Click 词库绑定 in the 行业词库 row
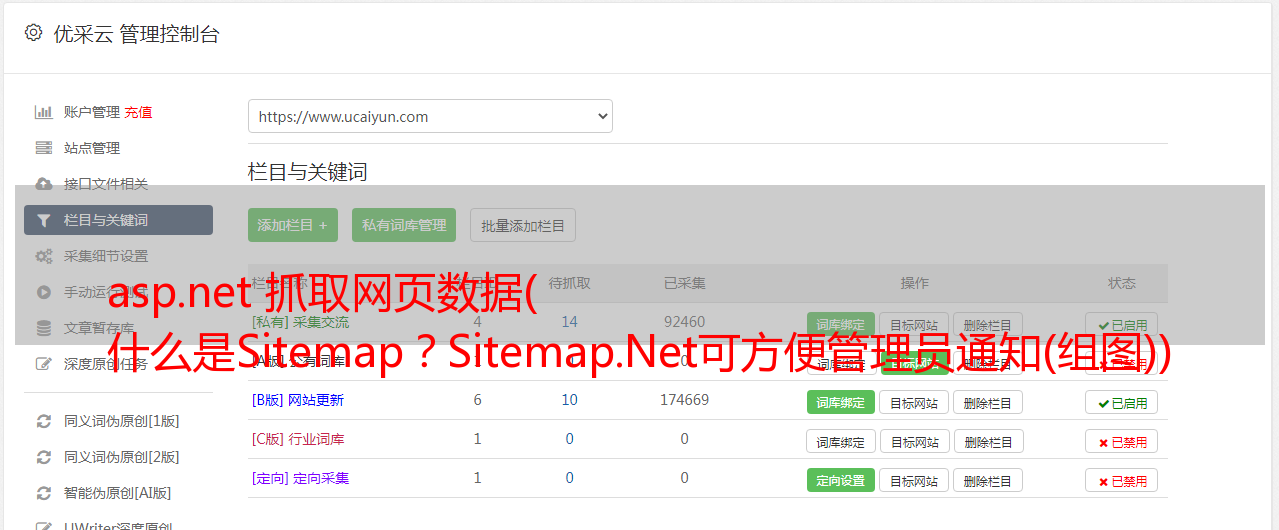 pyautogui.click(x=841, y=441)
